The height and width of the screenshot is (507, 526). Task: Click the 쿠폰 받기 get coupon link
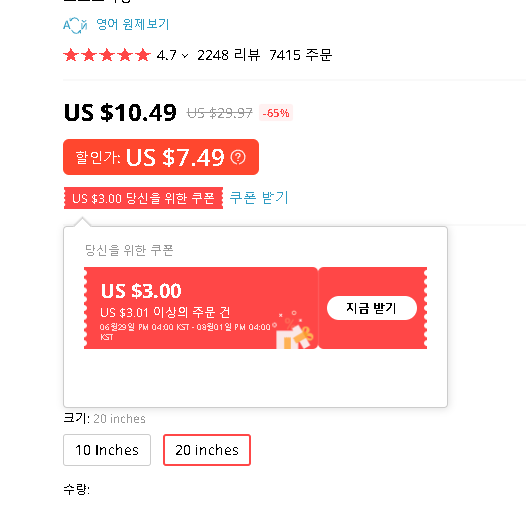[259, 197]
